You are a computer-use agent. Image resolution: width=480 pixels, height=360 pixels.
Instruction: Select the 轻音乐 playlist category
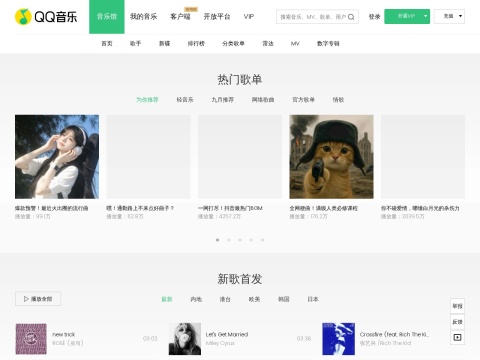pos(185,100)
